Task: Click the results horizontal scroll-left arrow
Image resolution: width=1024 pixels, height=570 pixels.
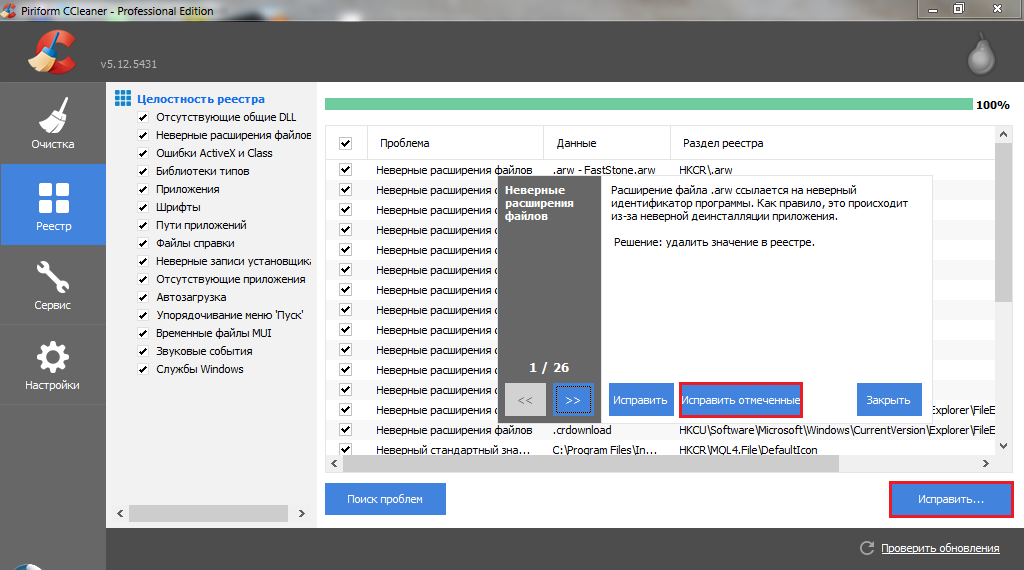Action: point(334,464)
